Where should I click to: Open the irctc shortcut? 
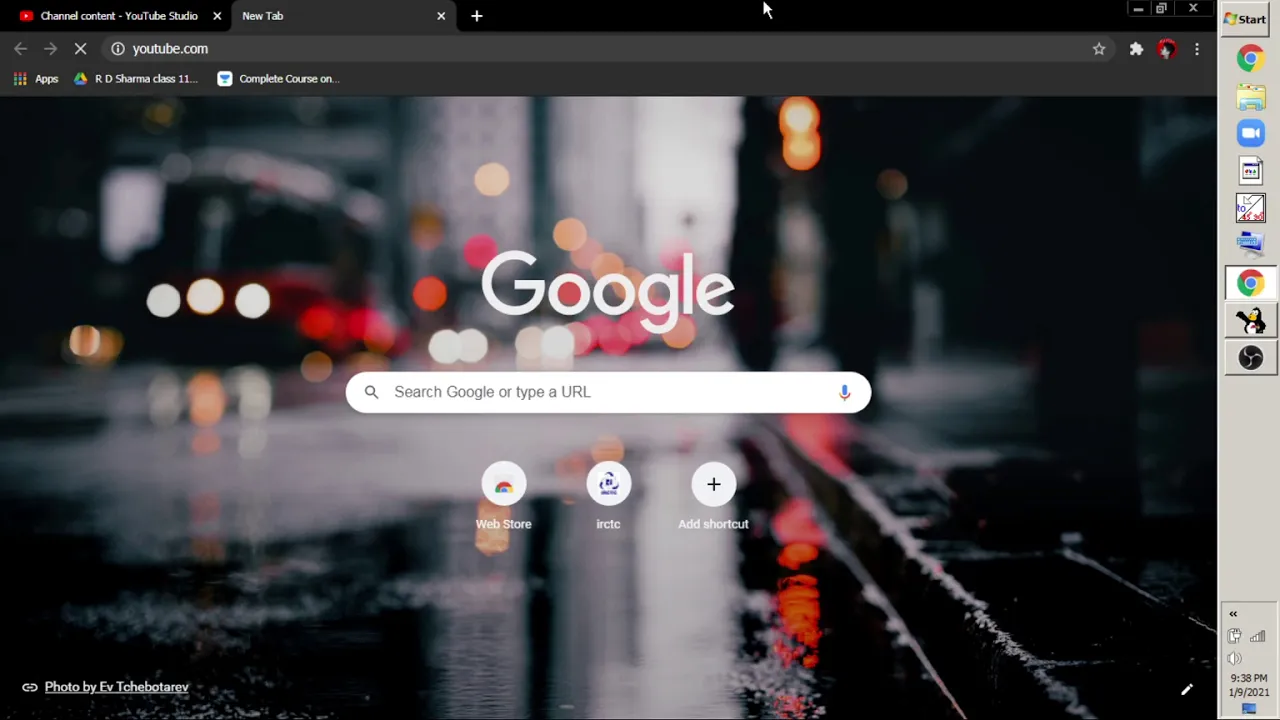[608, 496]
